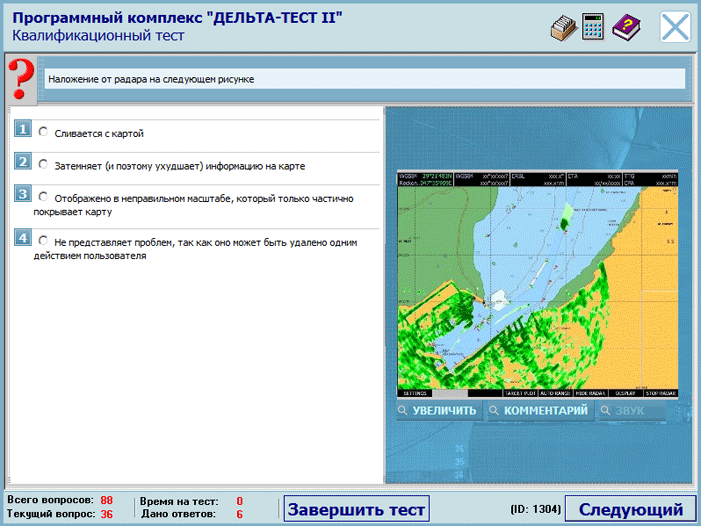Click the radar chart image thumbnail
This screenshot has height=526, width=701.
click(x=537, y=283)
